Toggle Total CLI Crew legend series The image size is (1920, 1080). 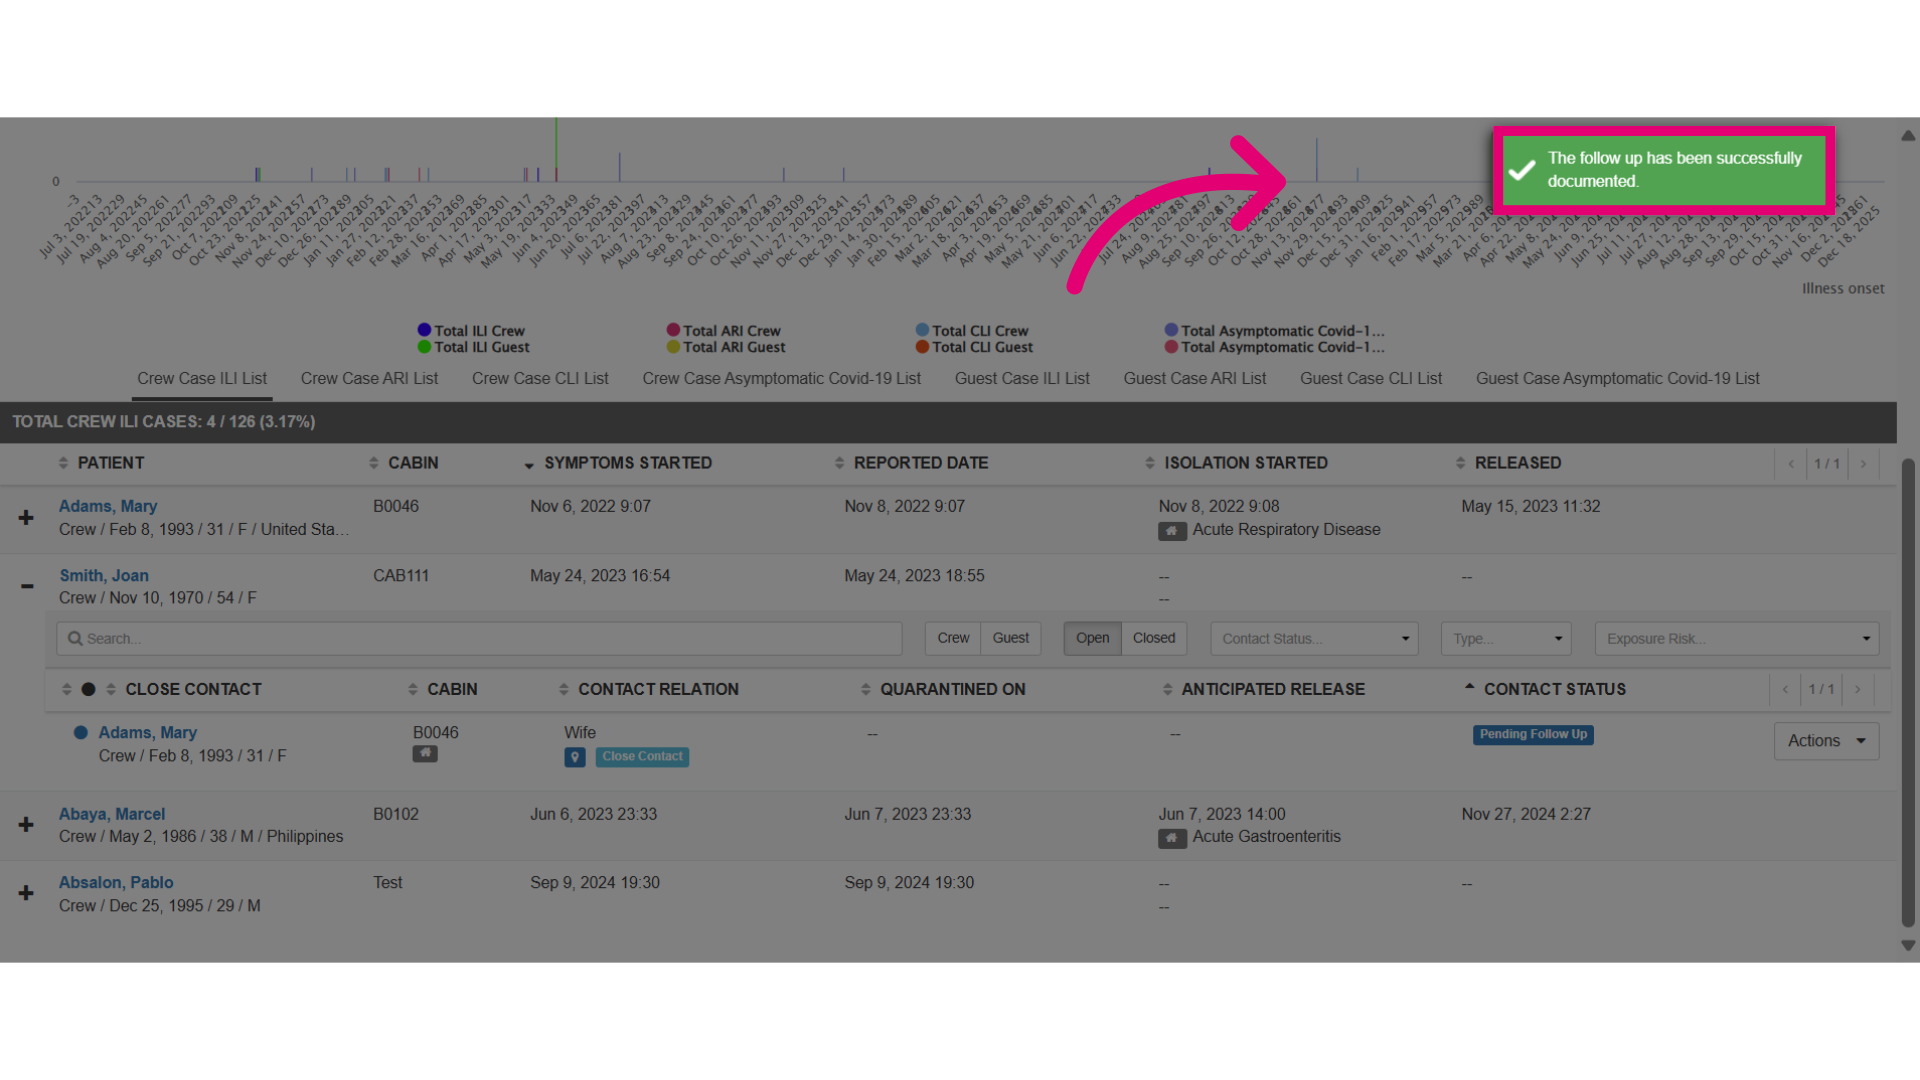972,331
